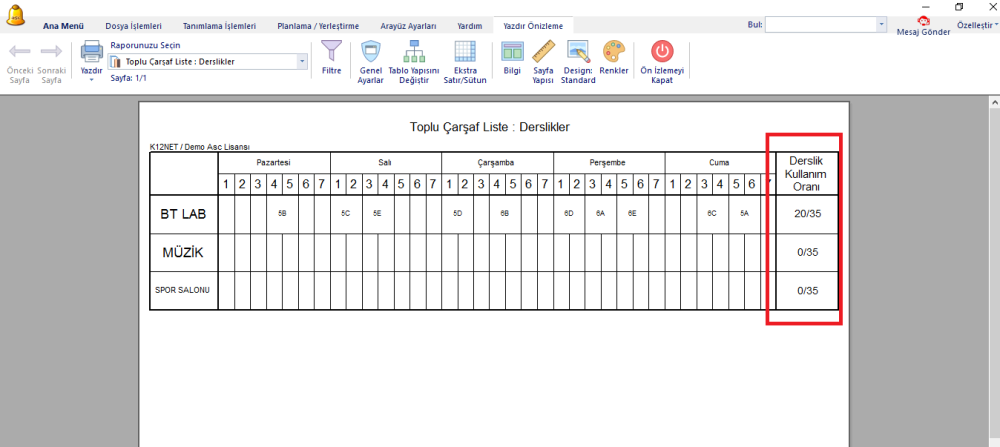Click Ekstra Satır/Sütun grid icon

point(465,50)
